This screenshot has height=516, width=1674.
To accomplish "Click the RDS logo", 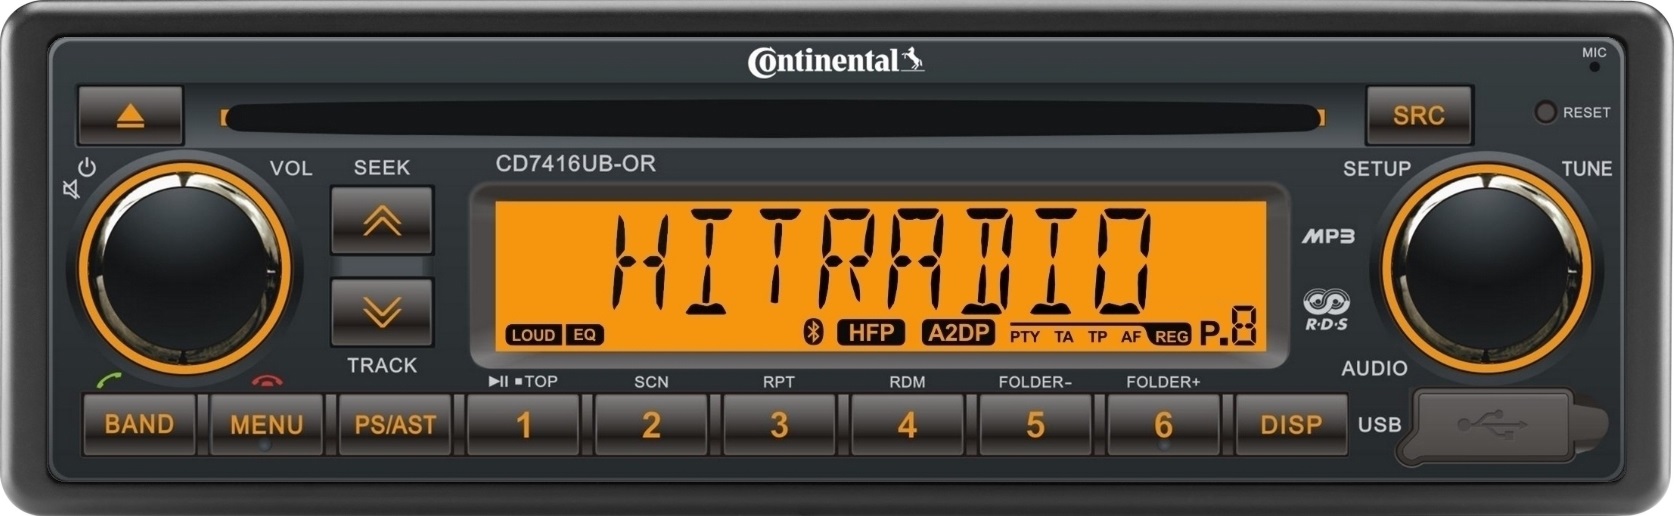I will point(1327,310).
